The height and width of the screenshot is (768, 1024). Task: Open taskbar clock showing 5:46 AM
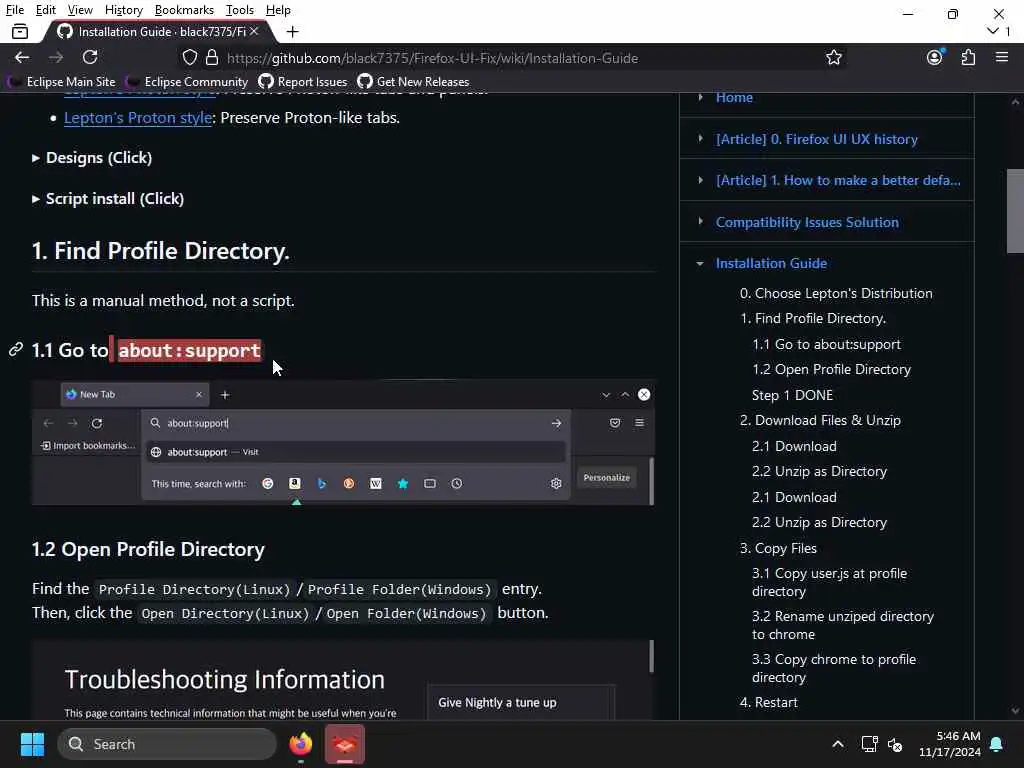point(949,744)
